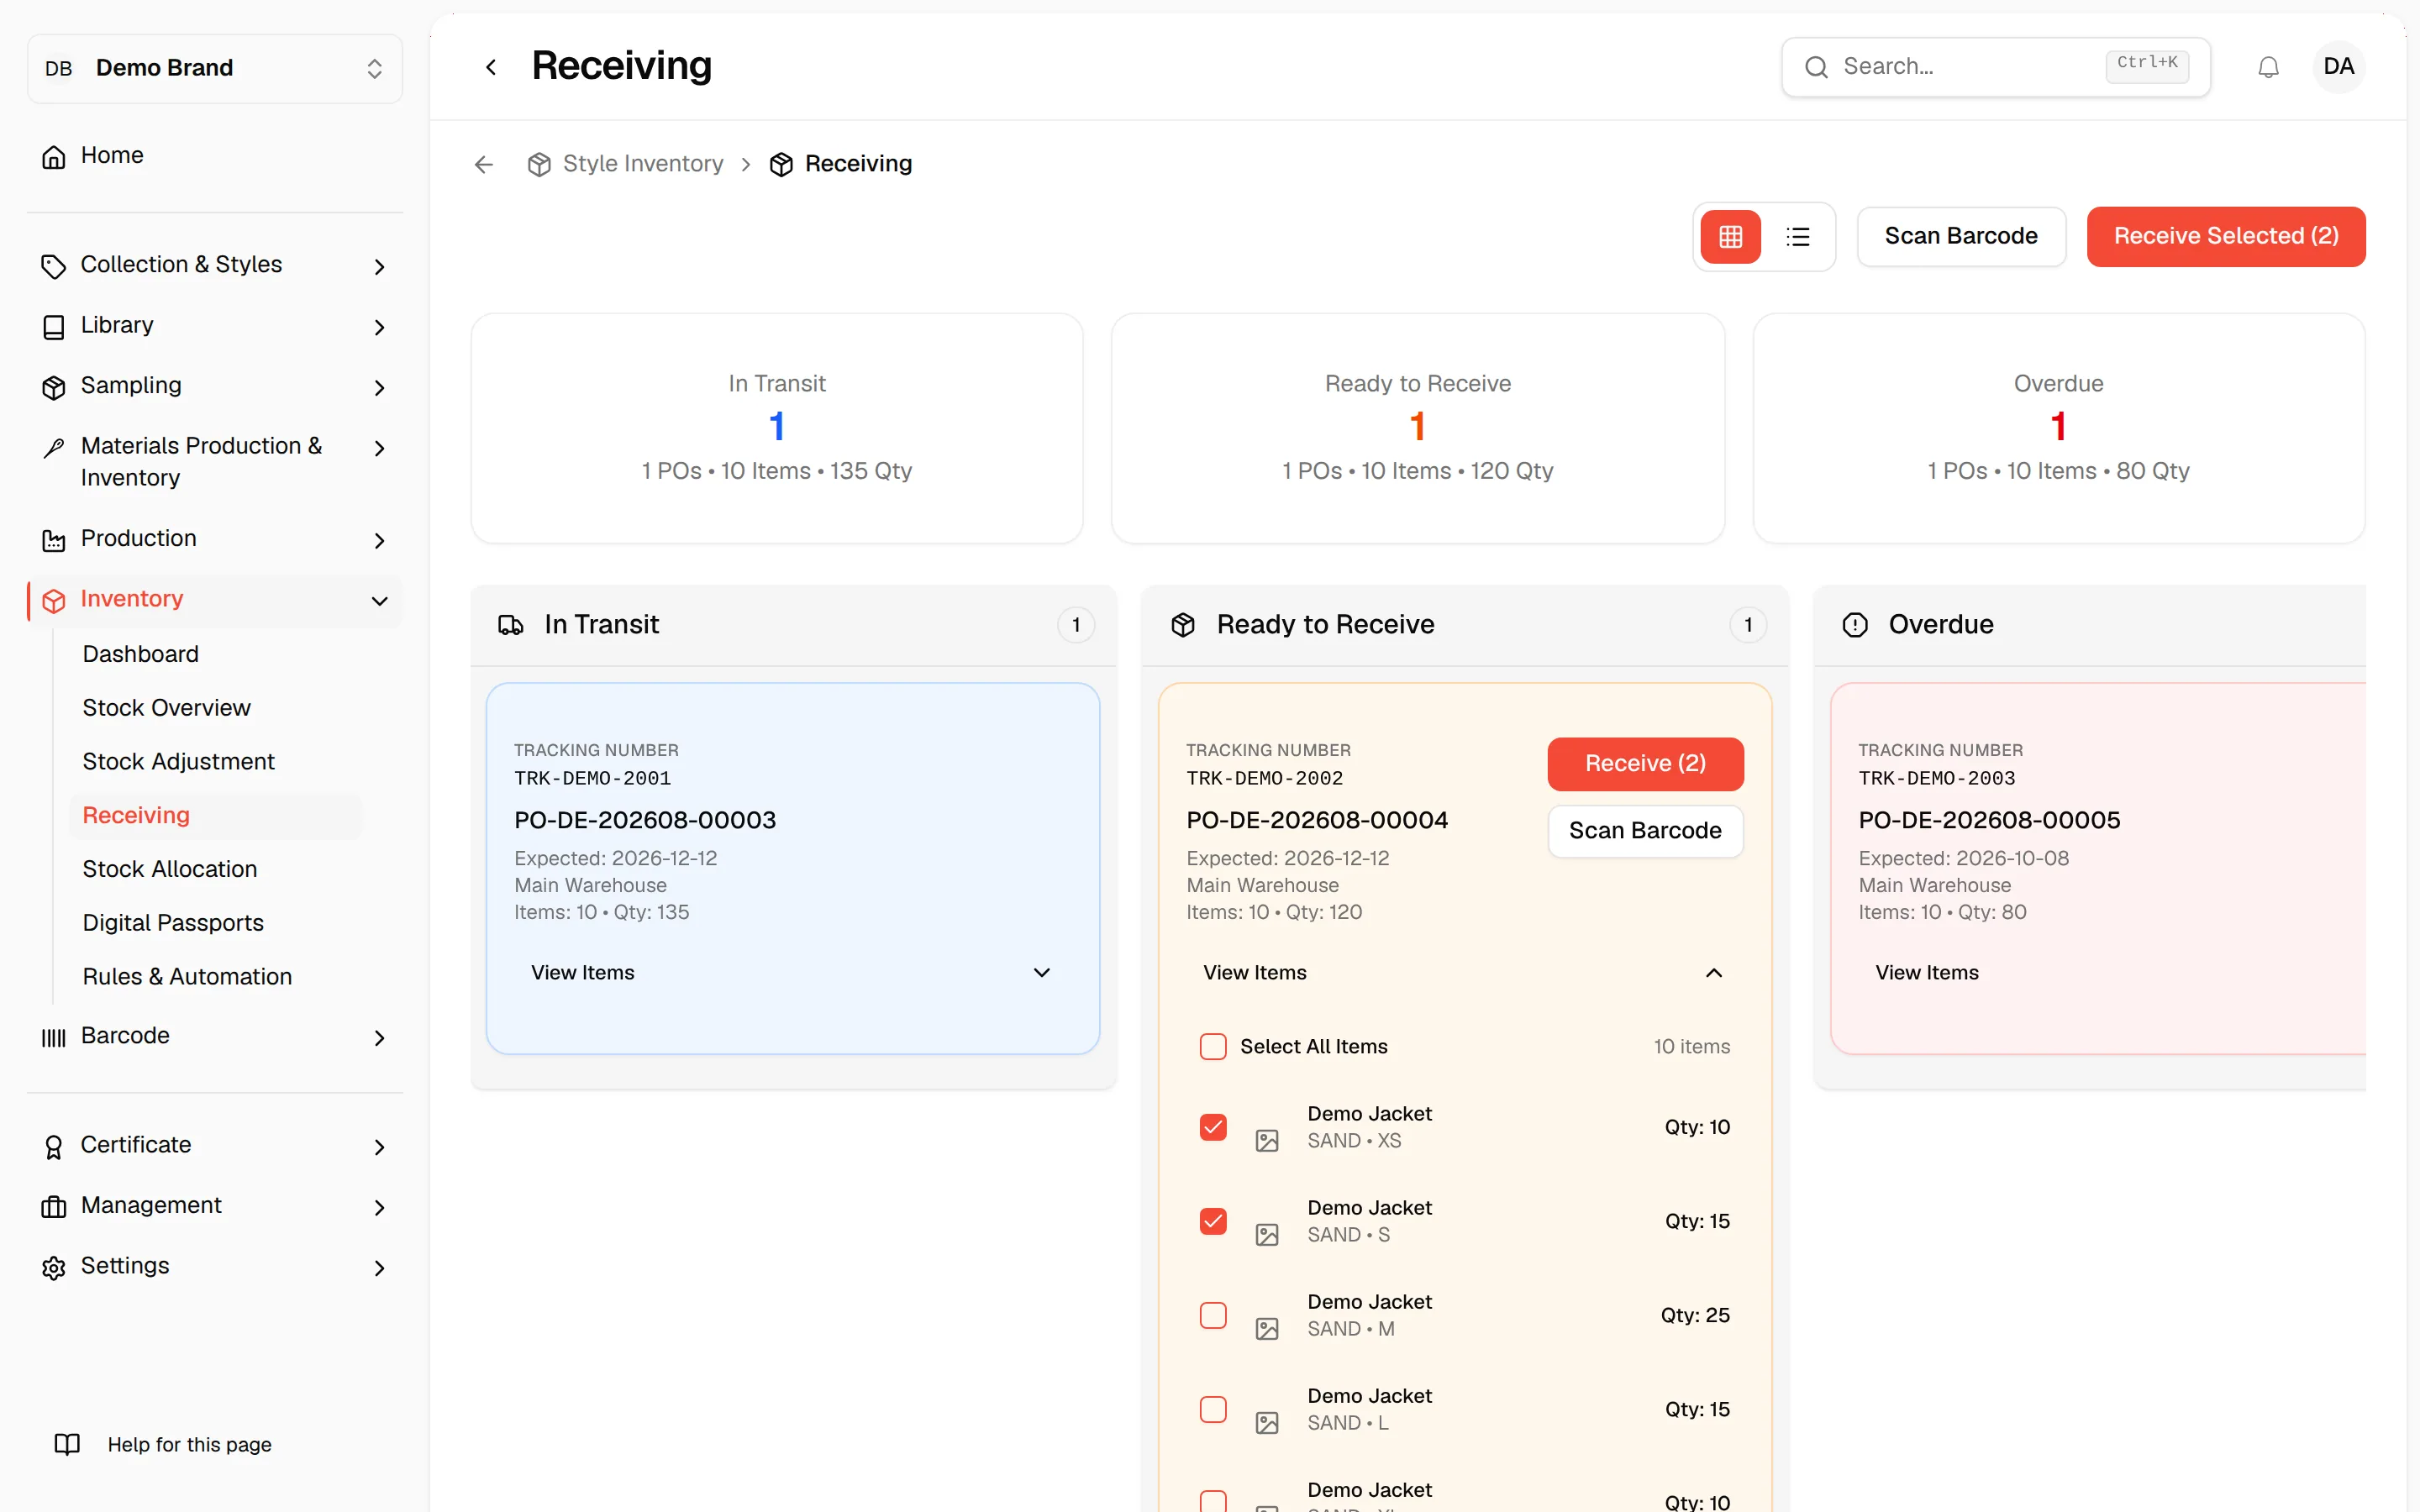The height and width of the screenshot is (1512, 2420).
Task: Click Scan Barcode in TRK-DEMO-2002 card
Action: pos(1645,831)
